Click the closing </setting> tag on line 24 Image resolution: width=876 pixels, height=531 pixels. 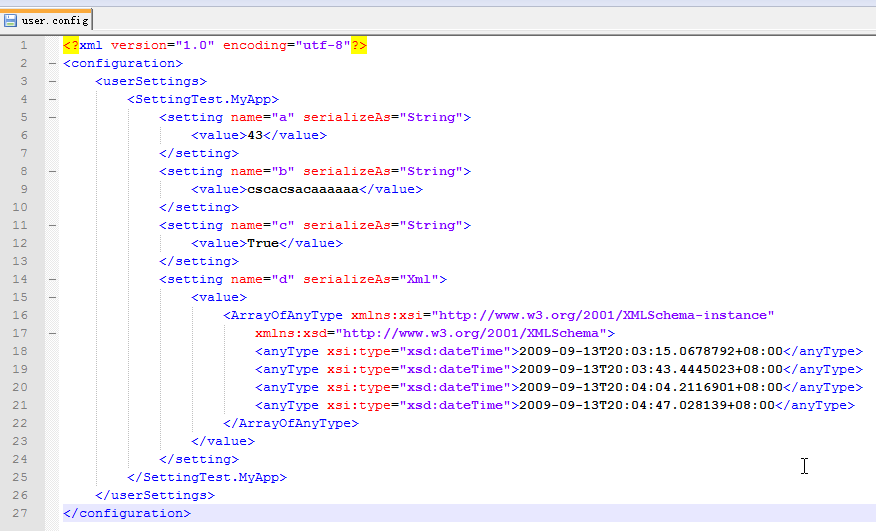pyautogui.click(x=199, y=459)
